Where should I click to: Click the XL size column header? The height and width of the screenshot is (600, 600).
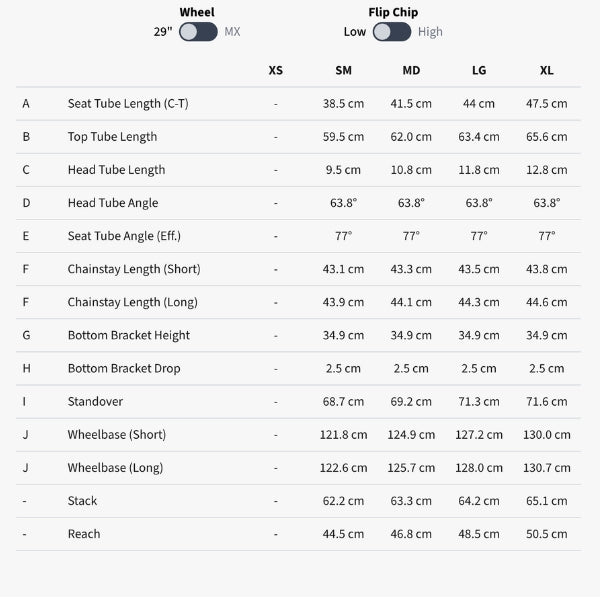click(x=546, y=71)
